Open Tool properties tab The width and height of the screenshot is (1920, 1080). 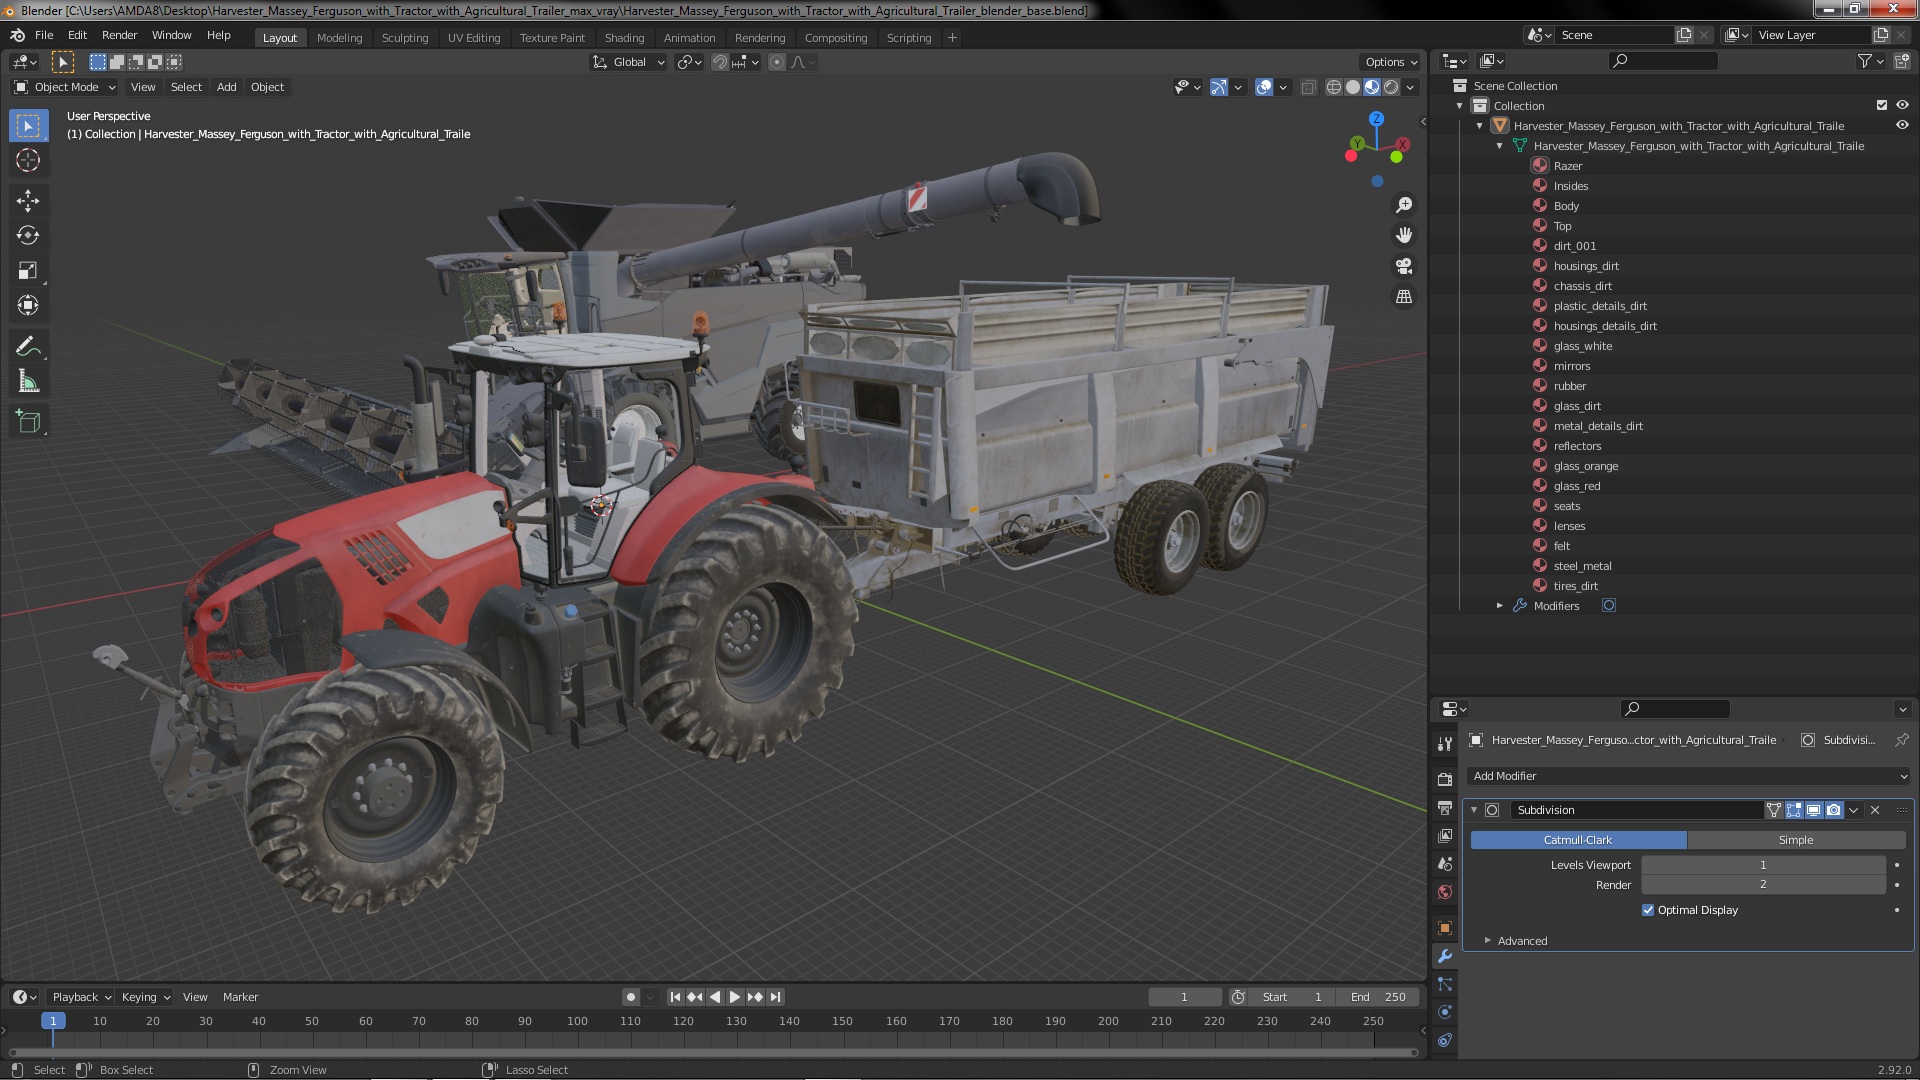(1444, 744)
